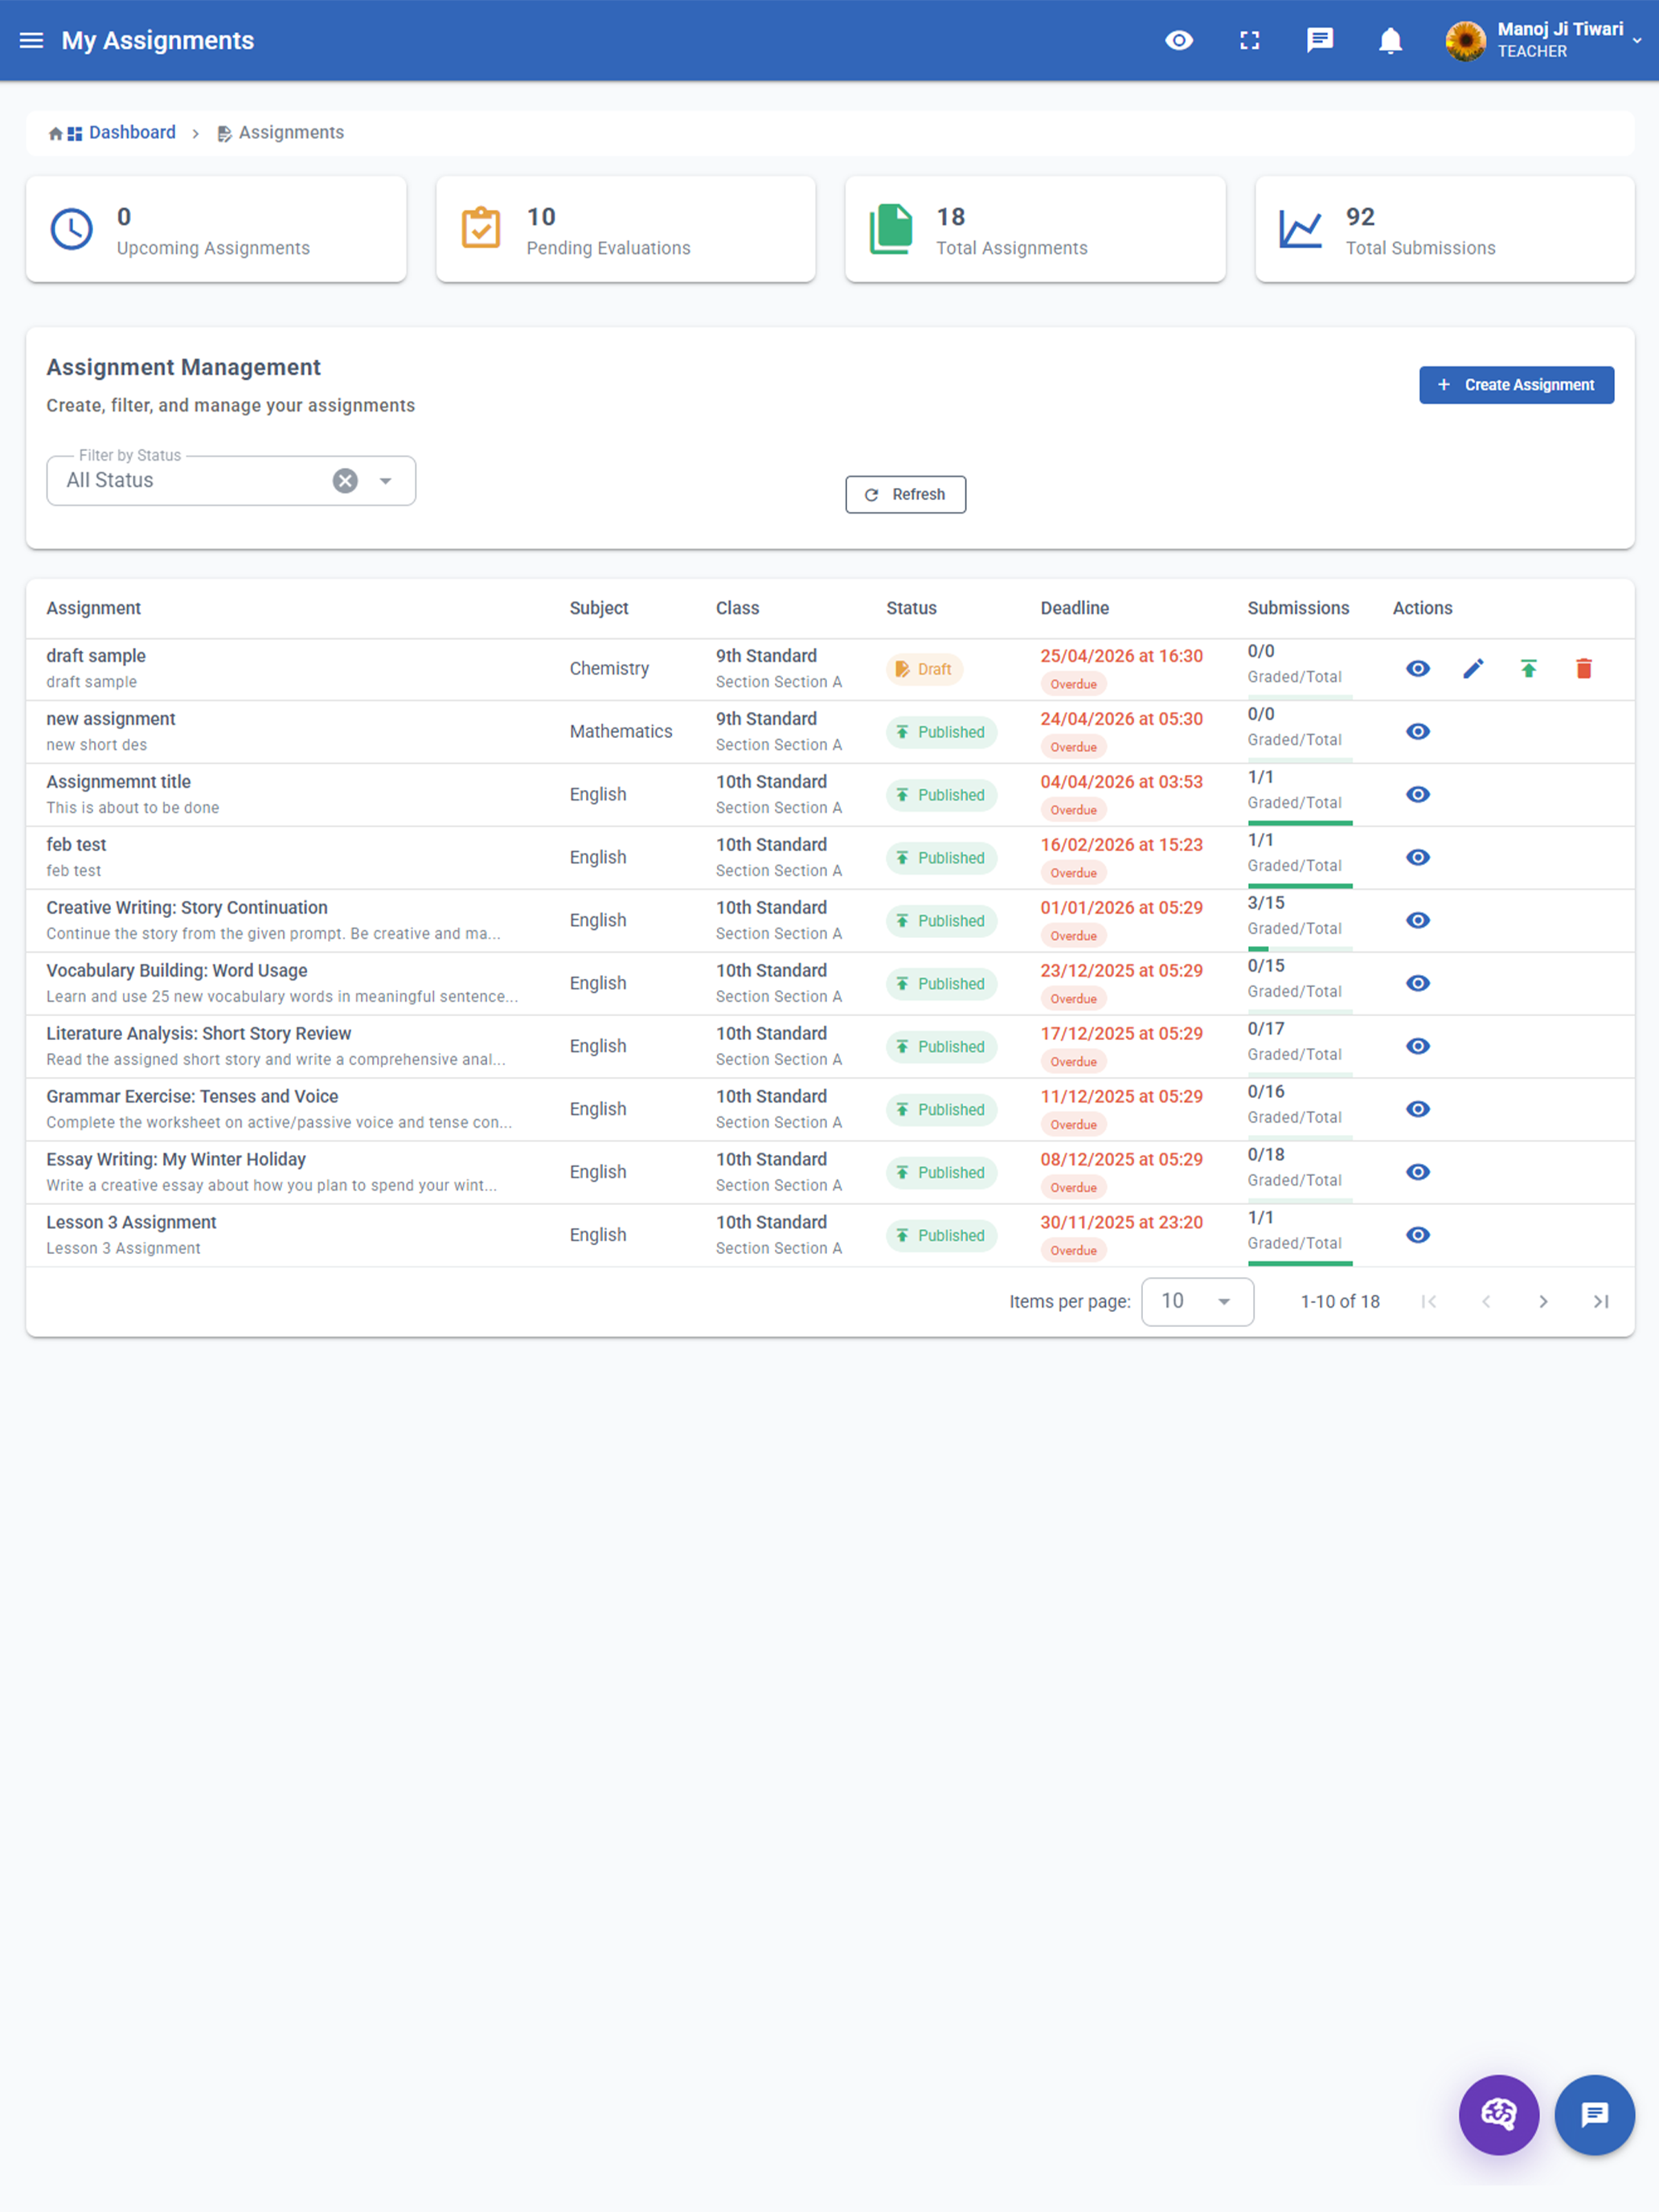Viewport: 1659px width, 2212px height.
Task: View Literature Analysis: Short Story Review
Action: (1418, 1047)
